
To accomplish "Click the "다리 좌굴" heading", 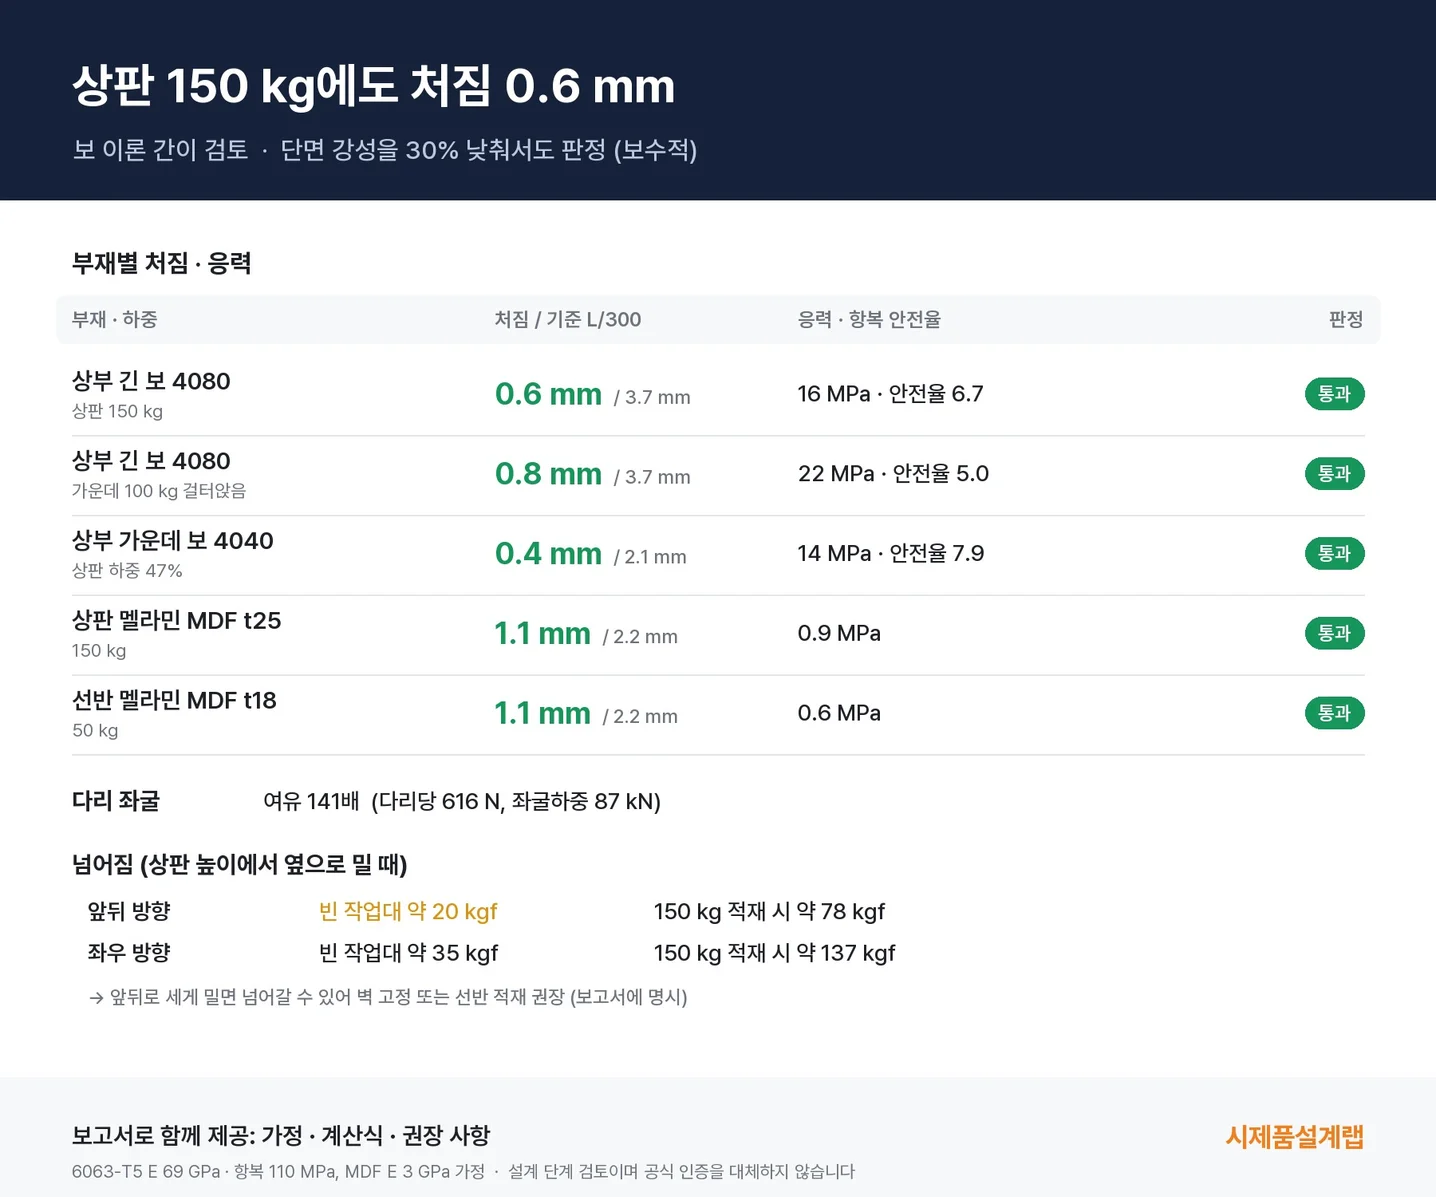I will click(x=116, y=801).
